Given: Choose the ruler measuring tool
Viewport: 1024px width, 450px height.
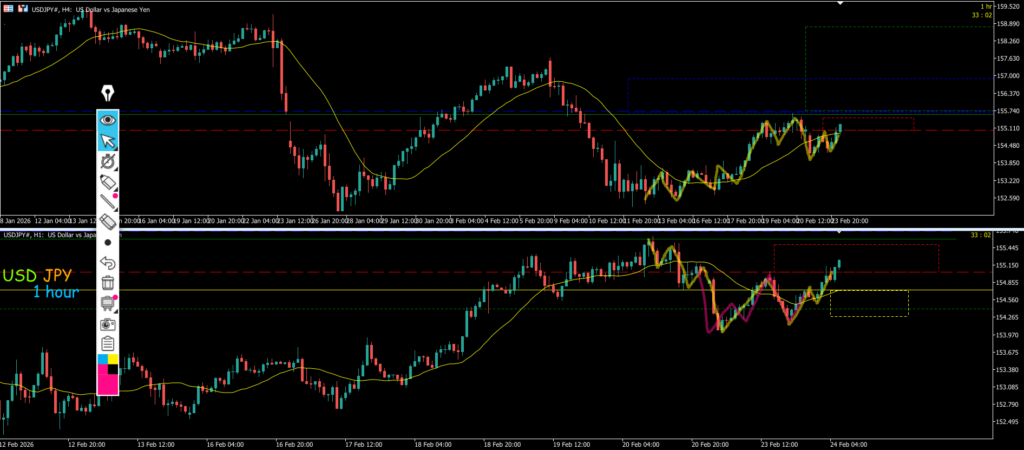Looking at the screenshot, I should 108,202.
